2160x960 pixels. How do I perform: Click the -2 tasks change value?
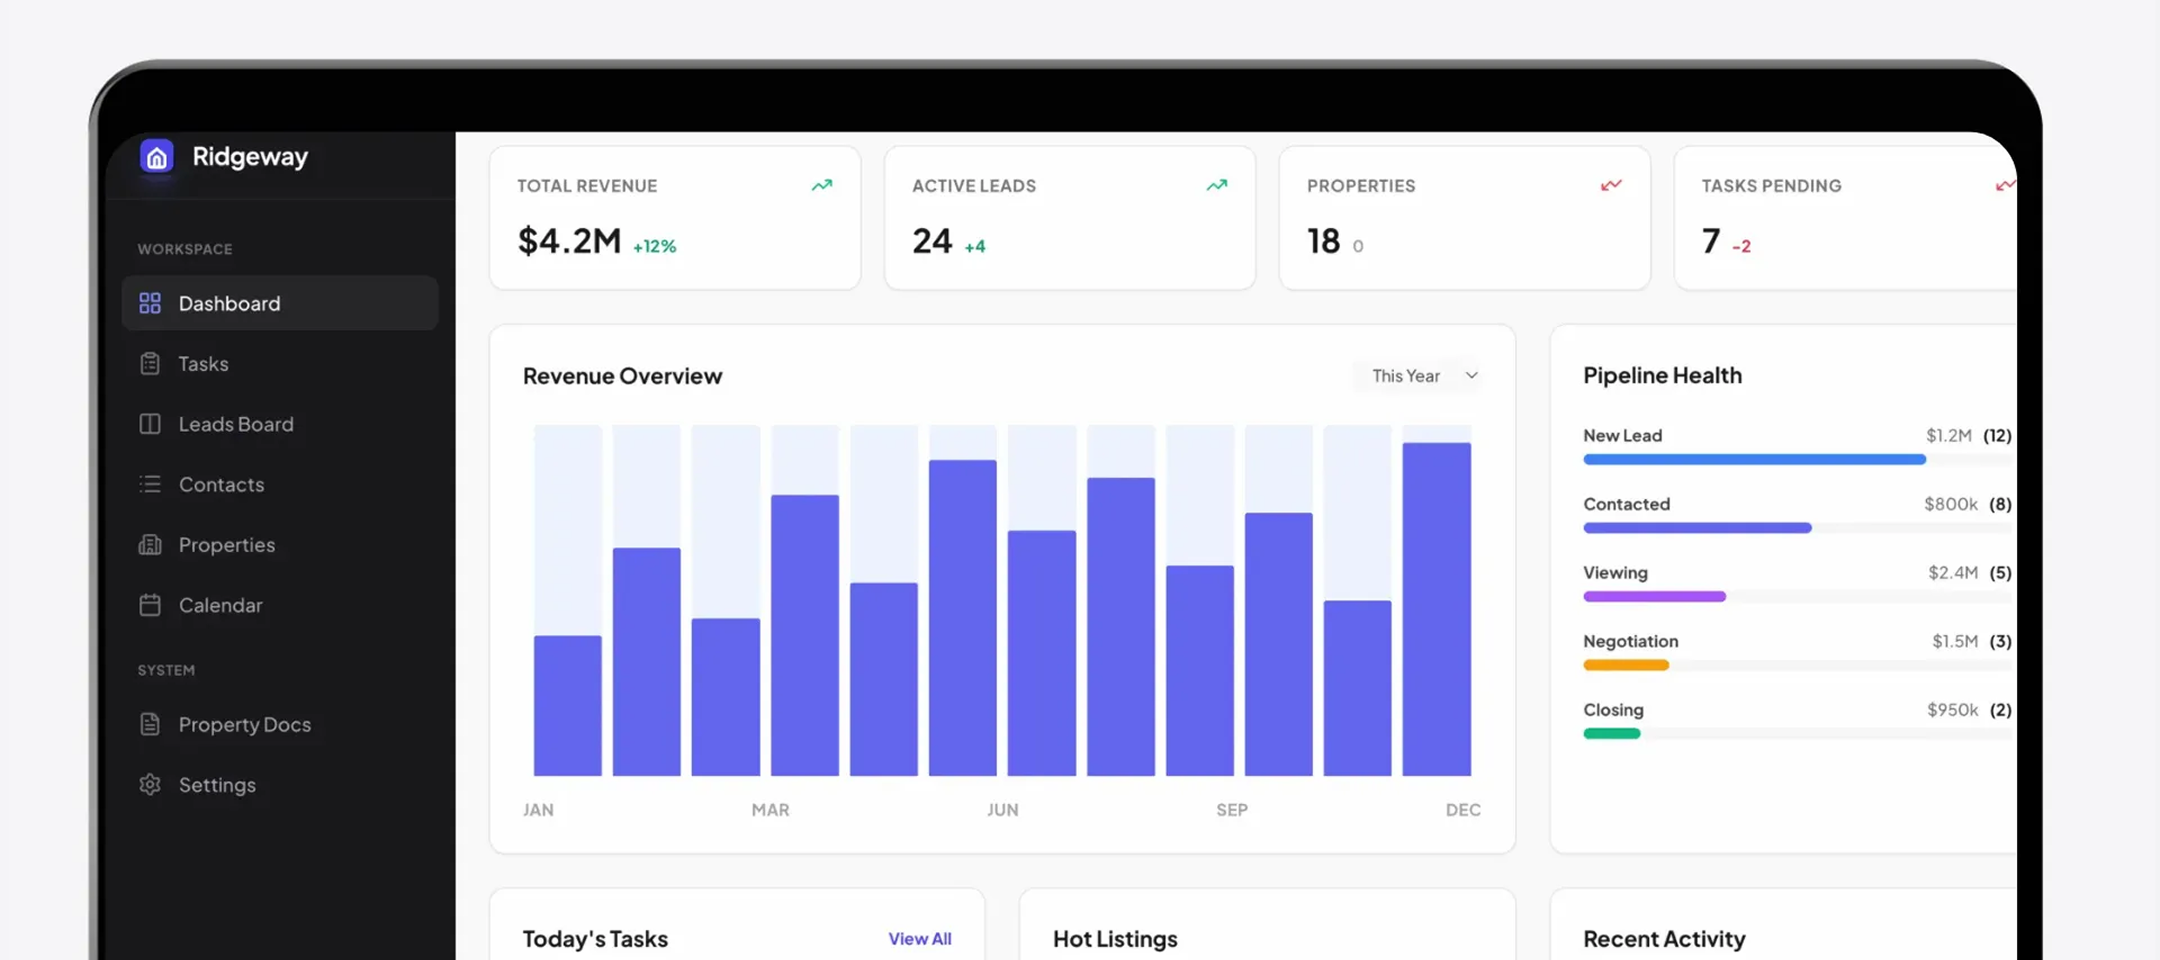pyautogui.click(x=1741, y=246)
